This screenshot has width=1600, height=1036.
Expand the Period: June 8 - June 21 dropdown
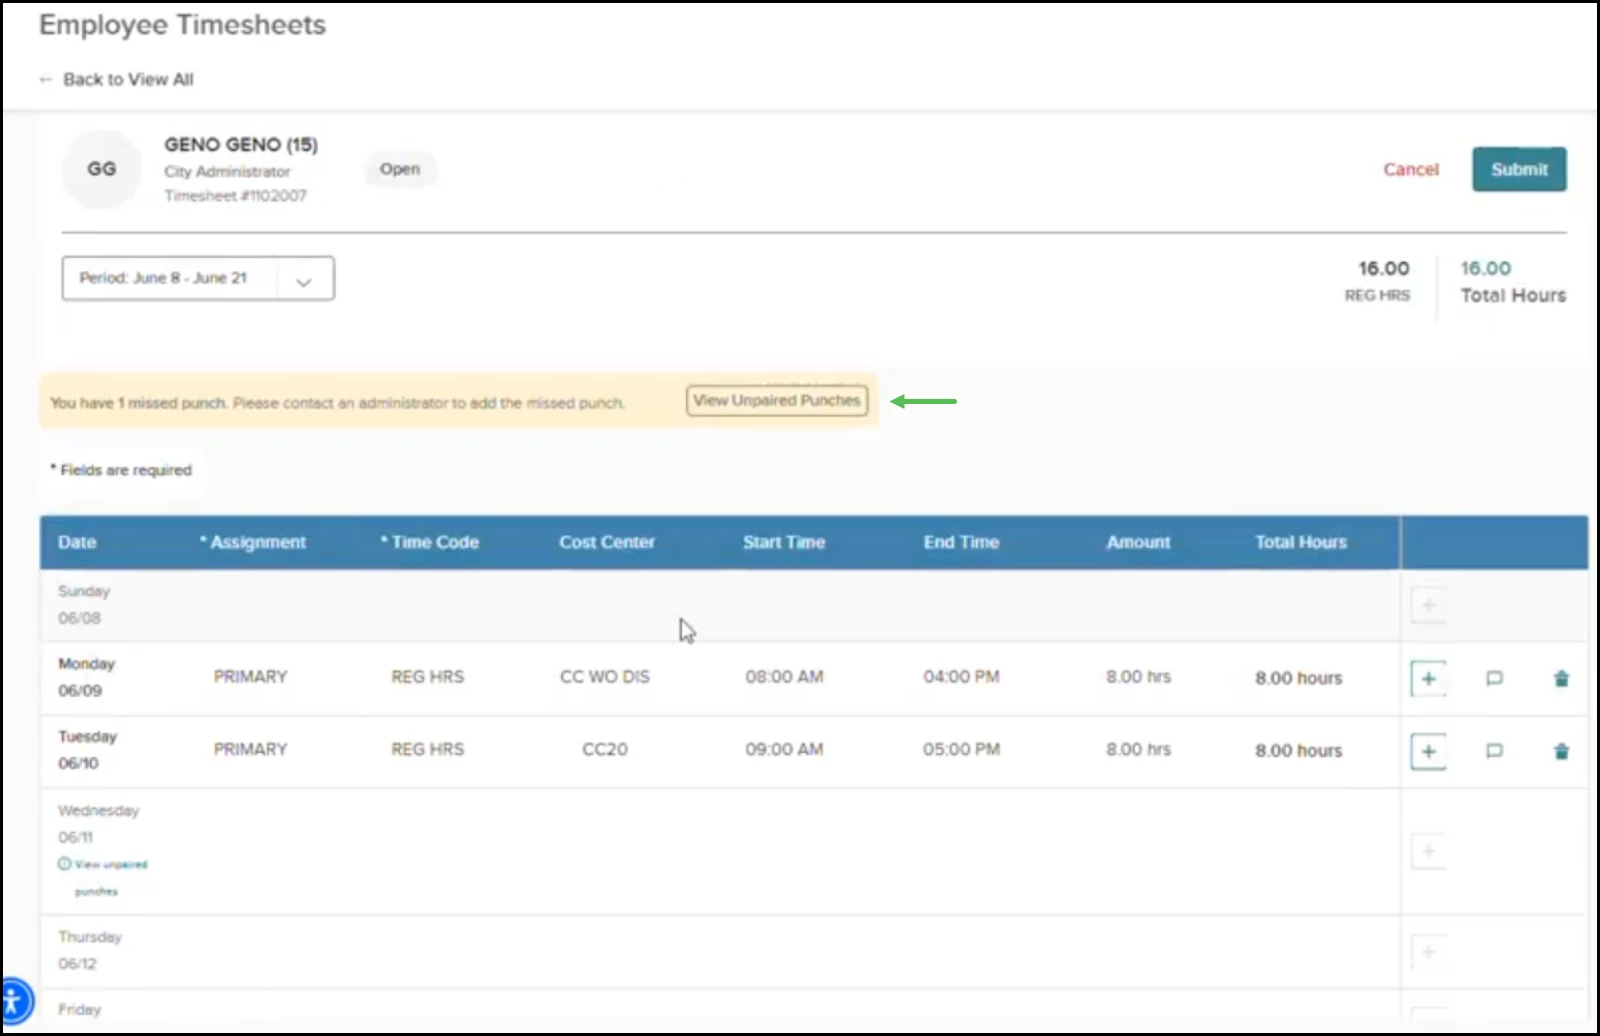198,278
